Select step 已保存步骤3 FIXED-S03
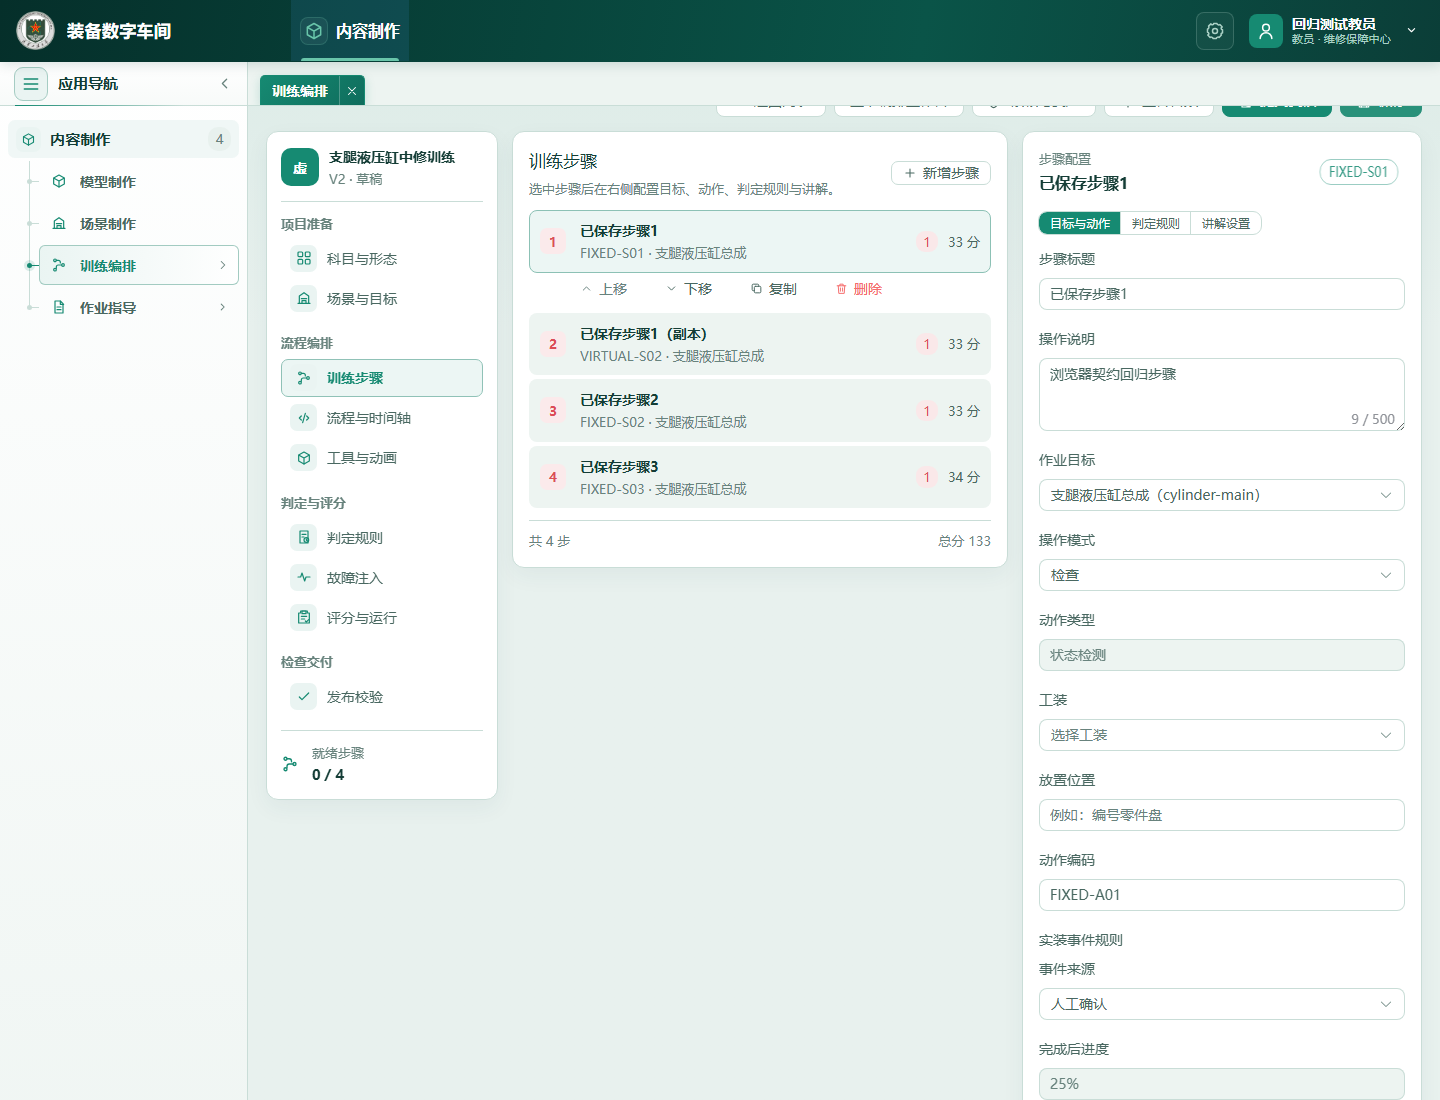Viewport: 1440px width, 1100px height. pos(760,477)
